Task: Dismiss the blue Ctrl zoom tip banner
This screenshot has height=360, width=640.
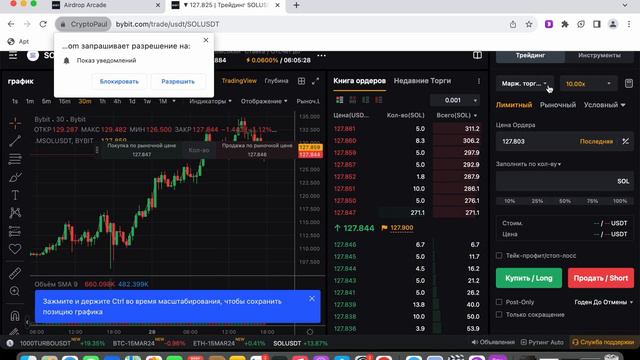Action: (312, 299)
